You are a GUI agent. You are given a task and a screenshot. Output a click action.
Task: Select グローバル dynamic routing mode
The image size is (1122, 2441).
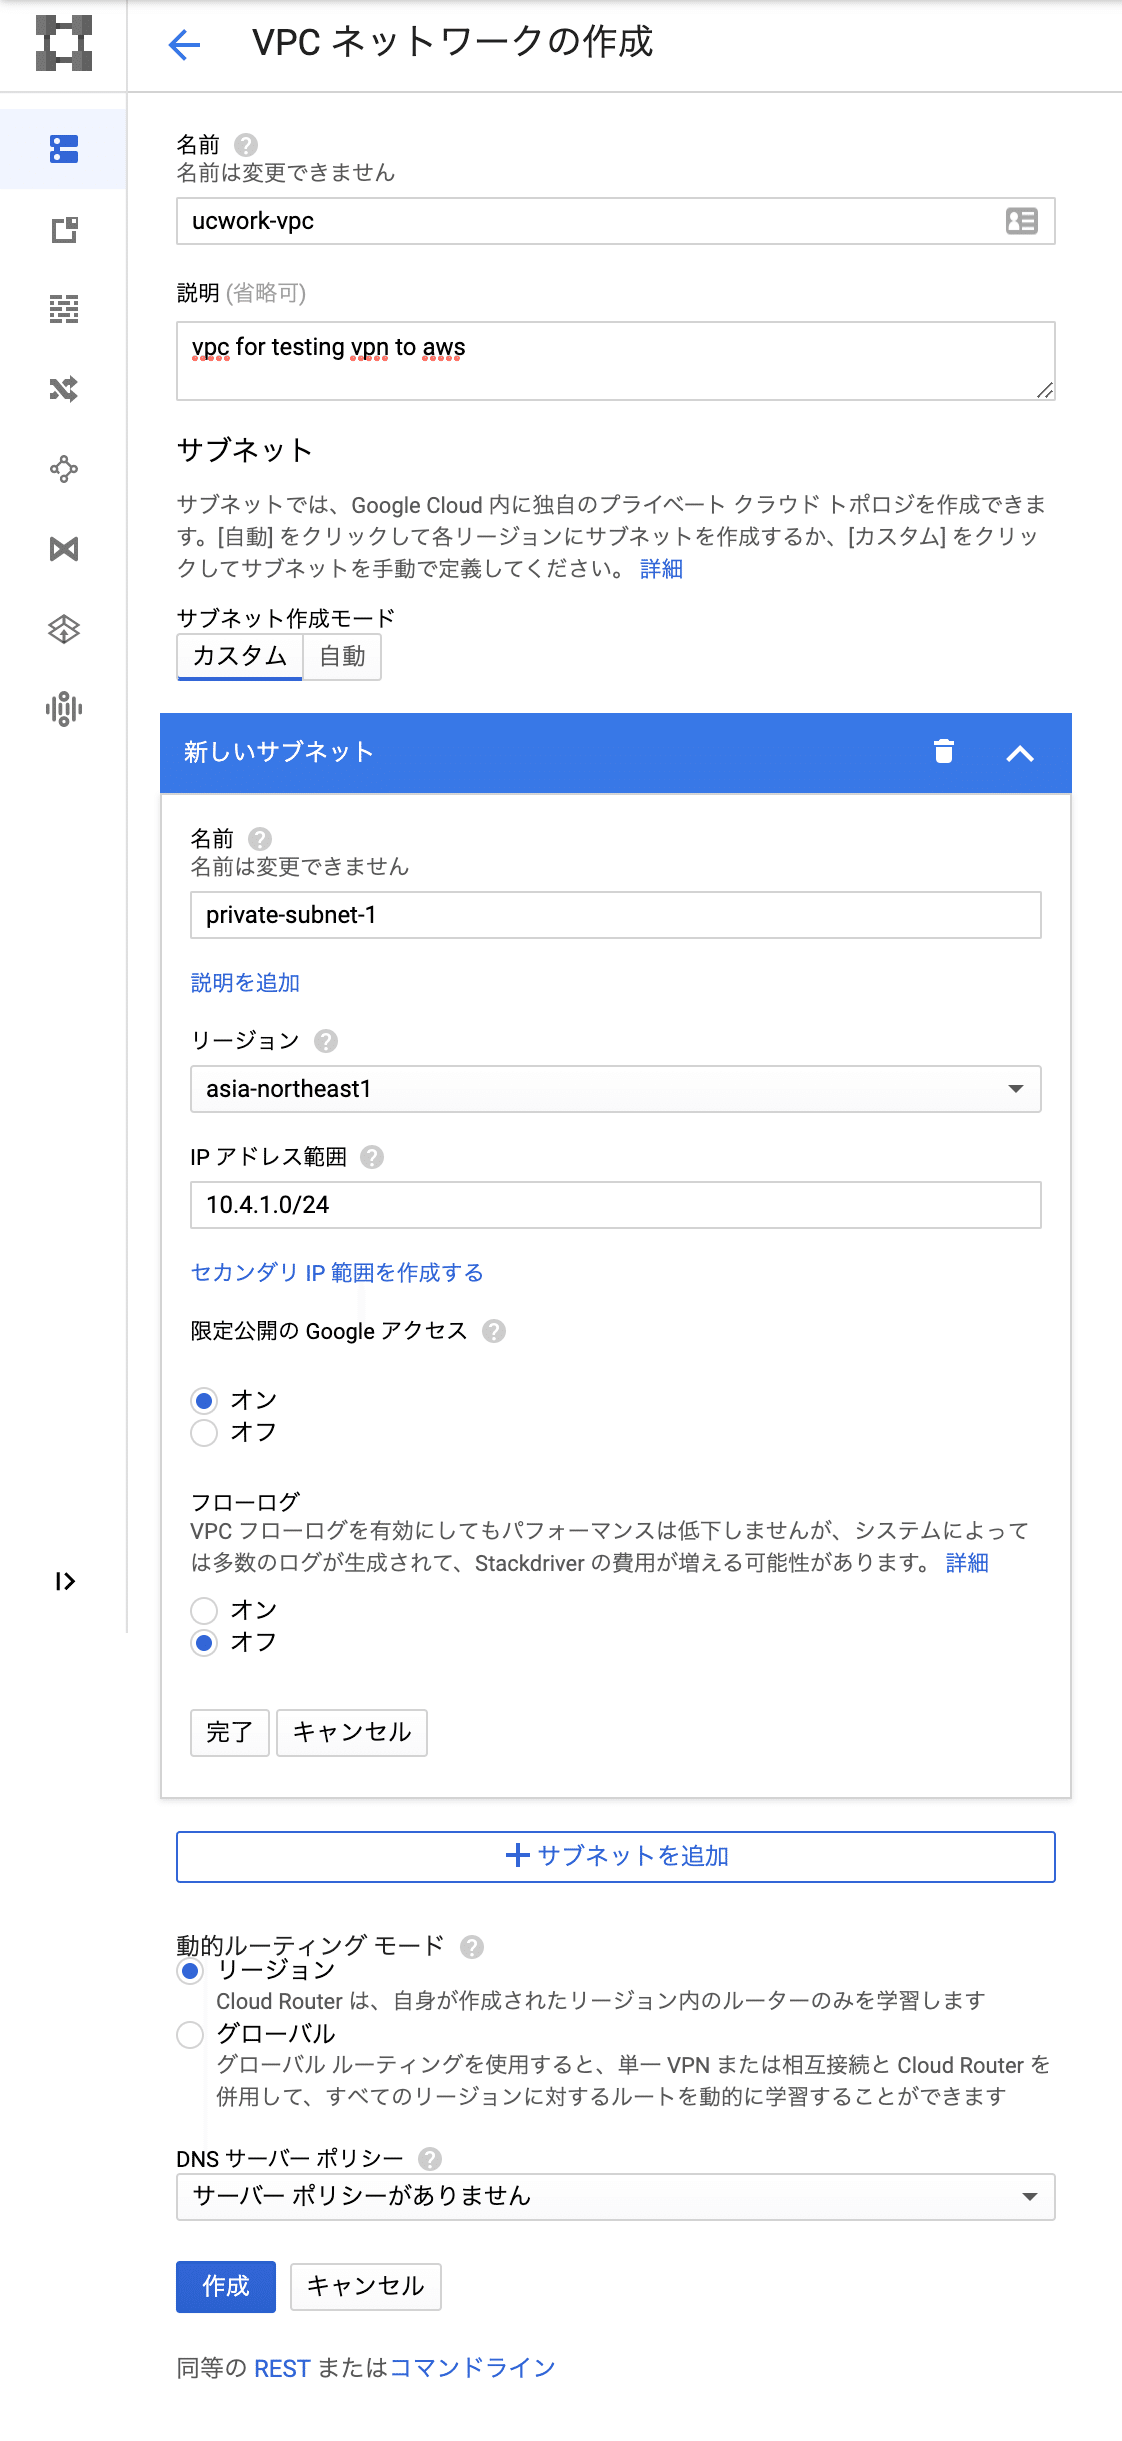[190, 2035]
